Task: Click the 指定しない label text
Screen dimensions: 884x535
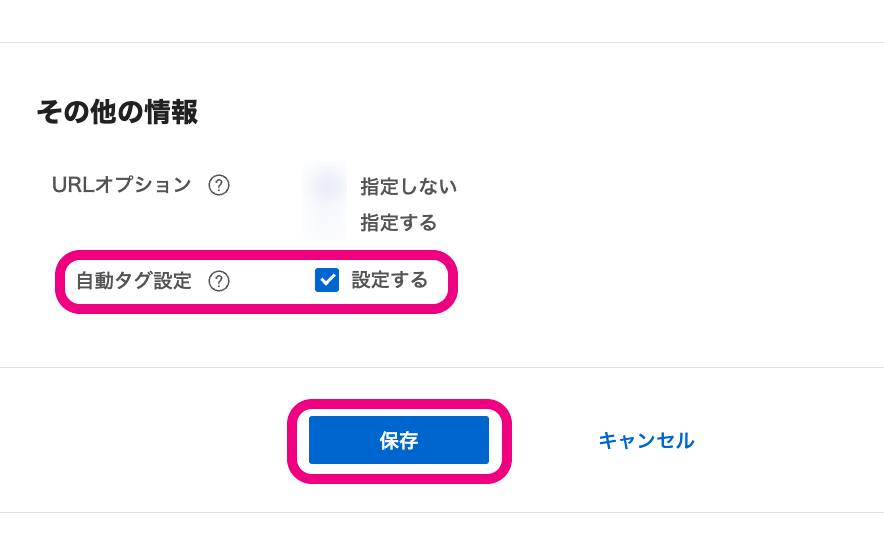Action: tap(408, 186)
